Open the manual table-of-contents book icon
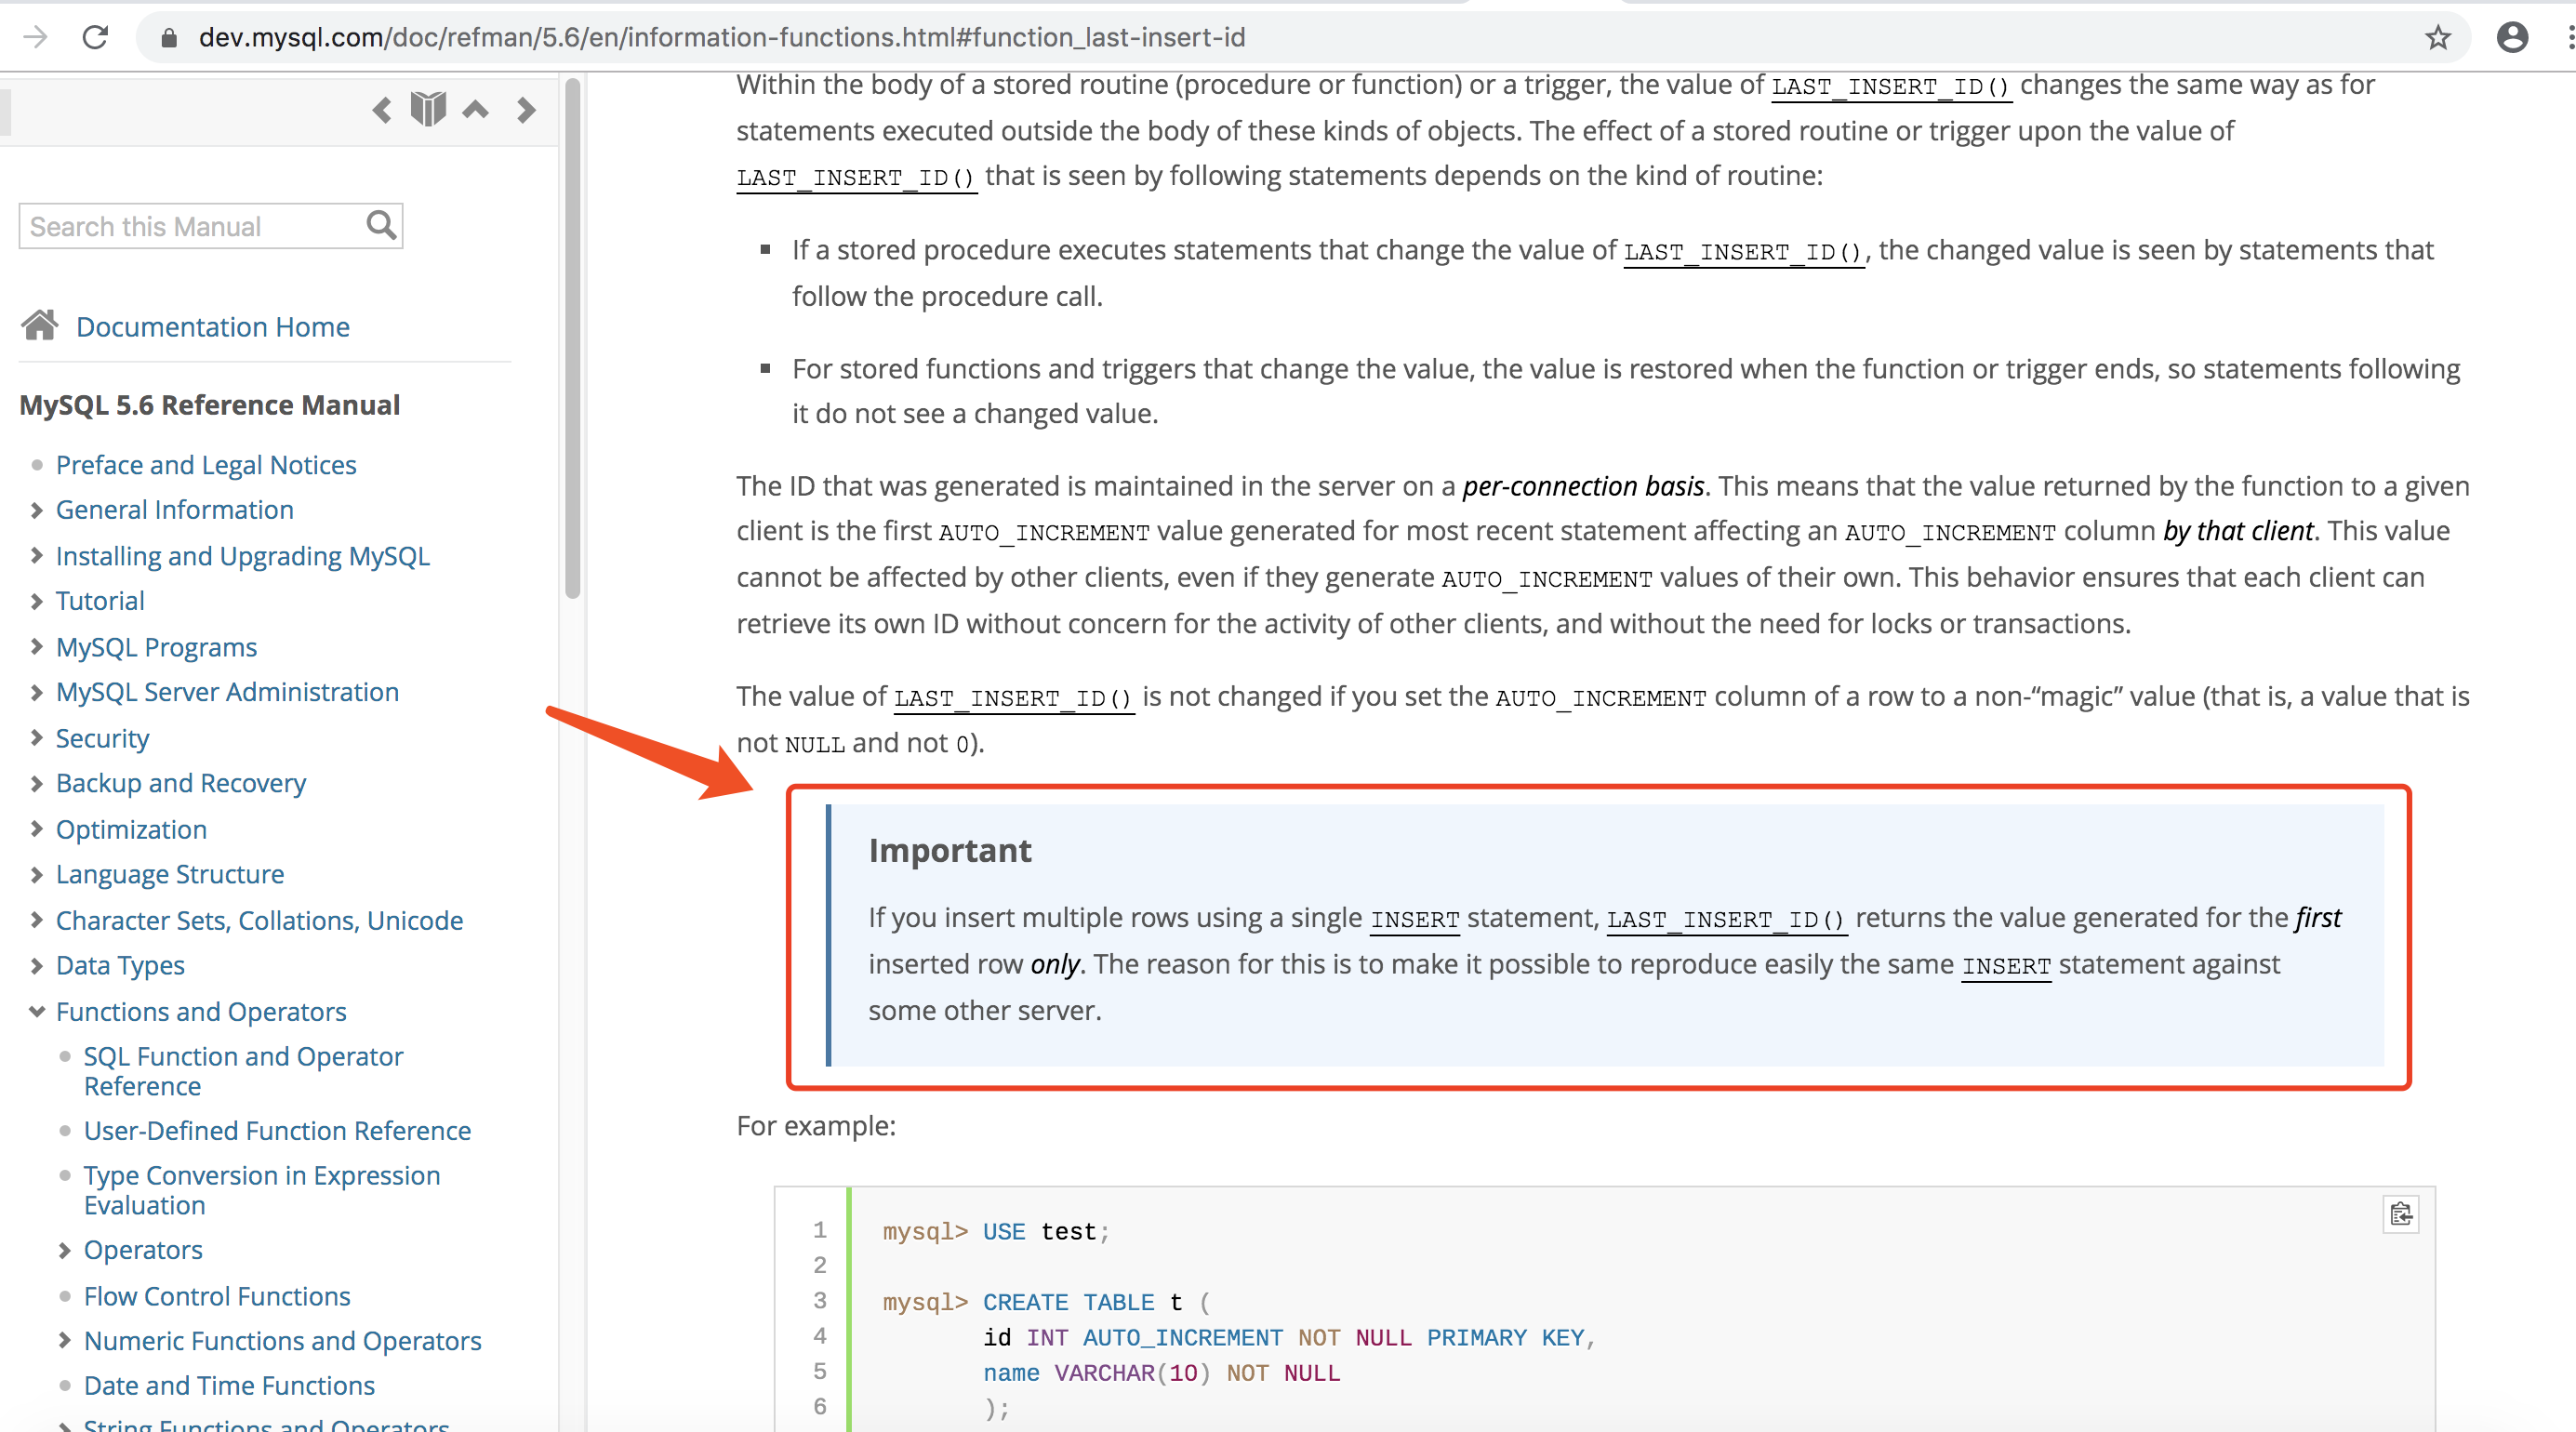Viewport: 2576px width, 1432px height. coord(428,109)
